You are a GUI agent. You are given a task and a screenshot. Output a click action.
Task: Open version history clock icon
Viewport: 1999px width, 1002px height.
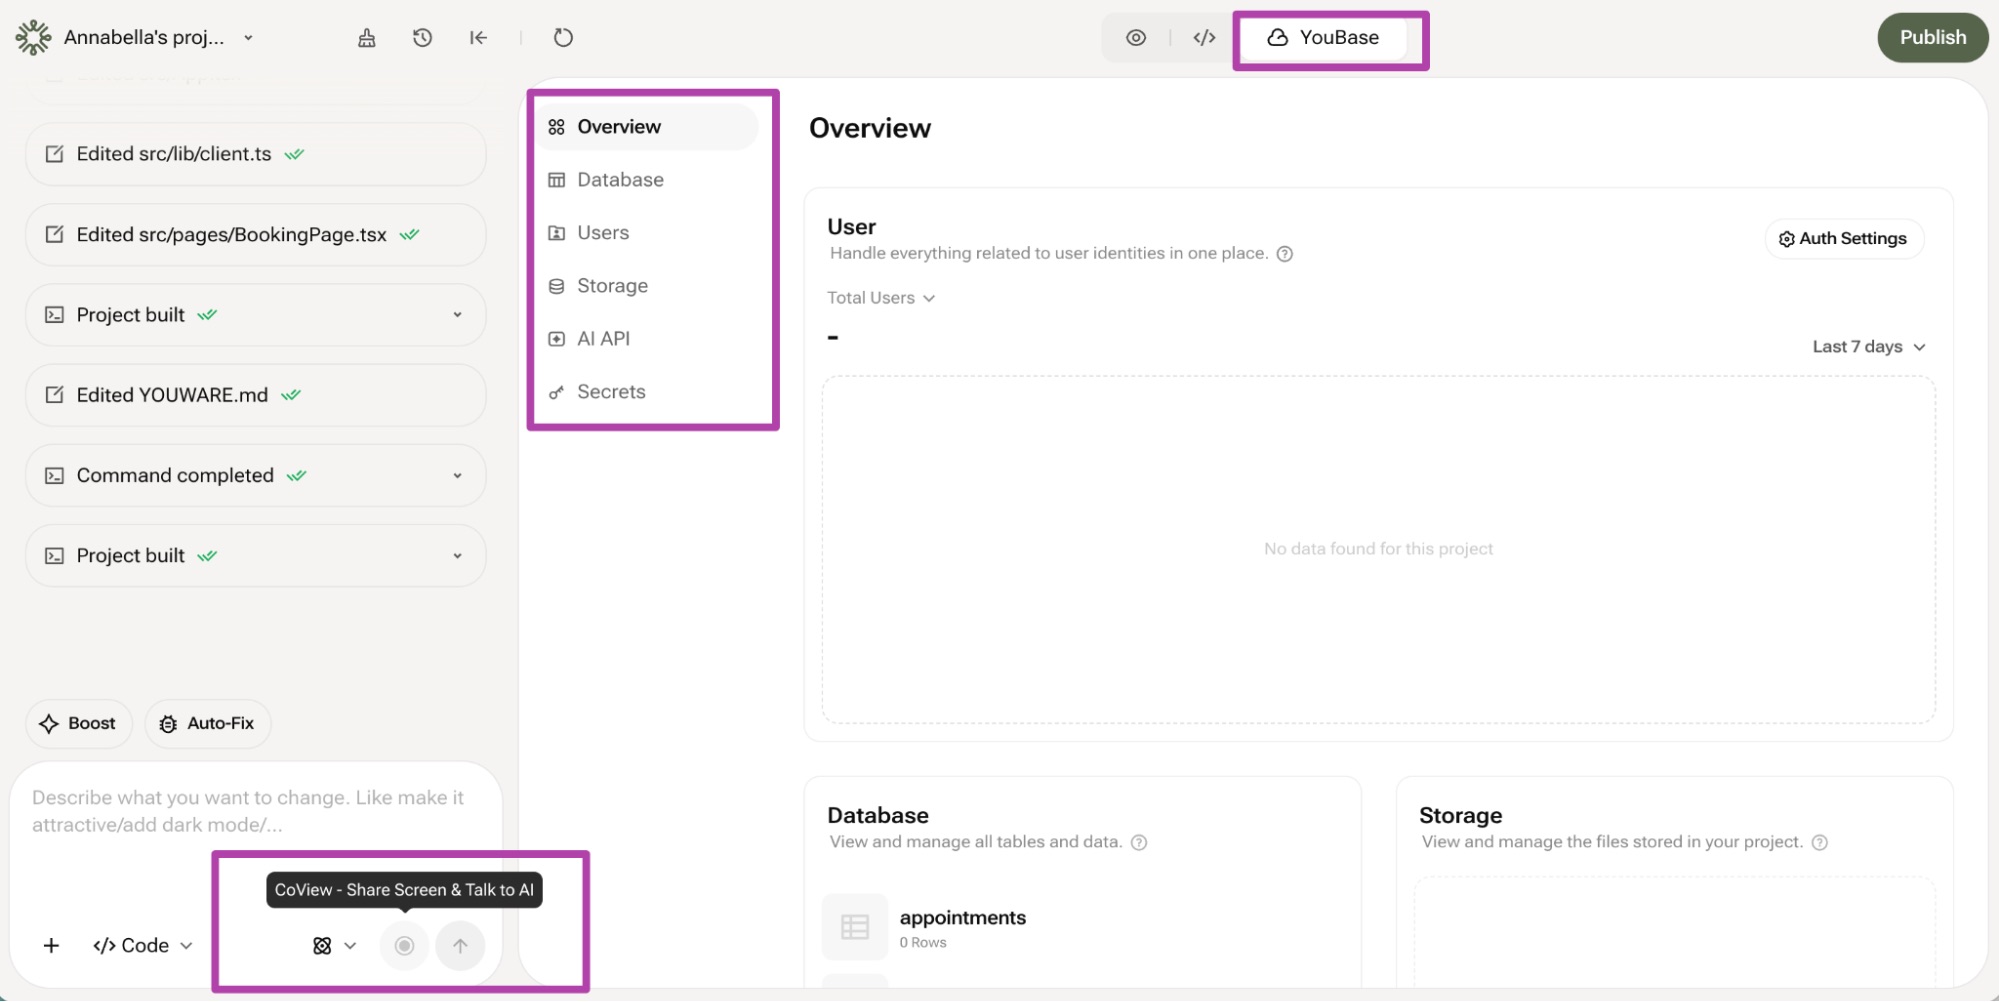coord(423,38)
